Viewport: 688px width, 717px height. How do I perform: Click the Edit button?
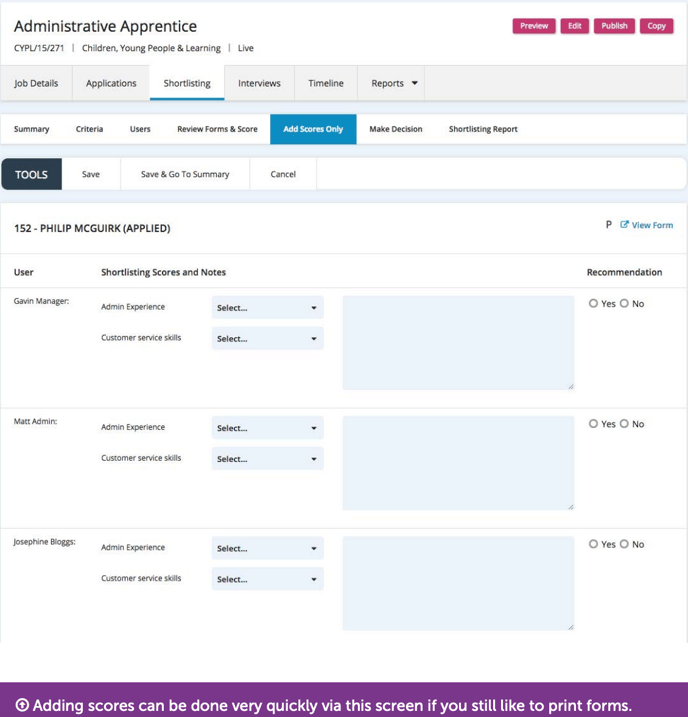[575, 26]
